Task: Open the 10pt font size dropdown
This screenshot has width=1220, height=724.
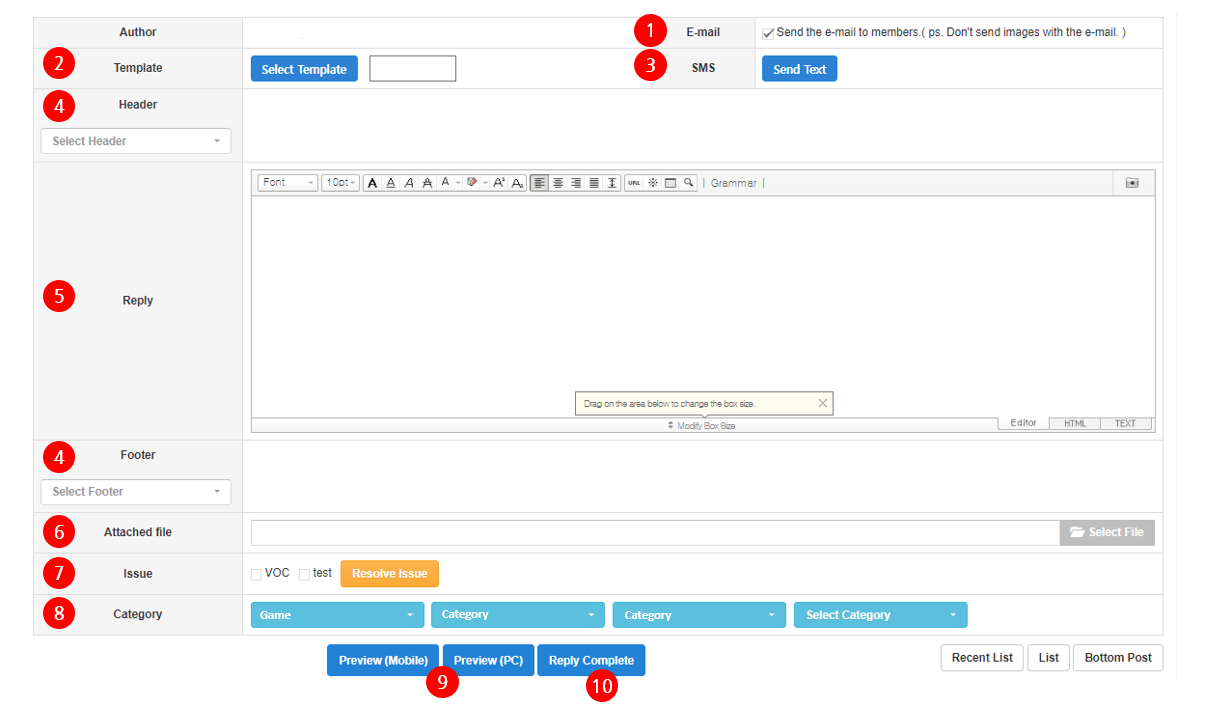Action: (x=340, y=183)
